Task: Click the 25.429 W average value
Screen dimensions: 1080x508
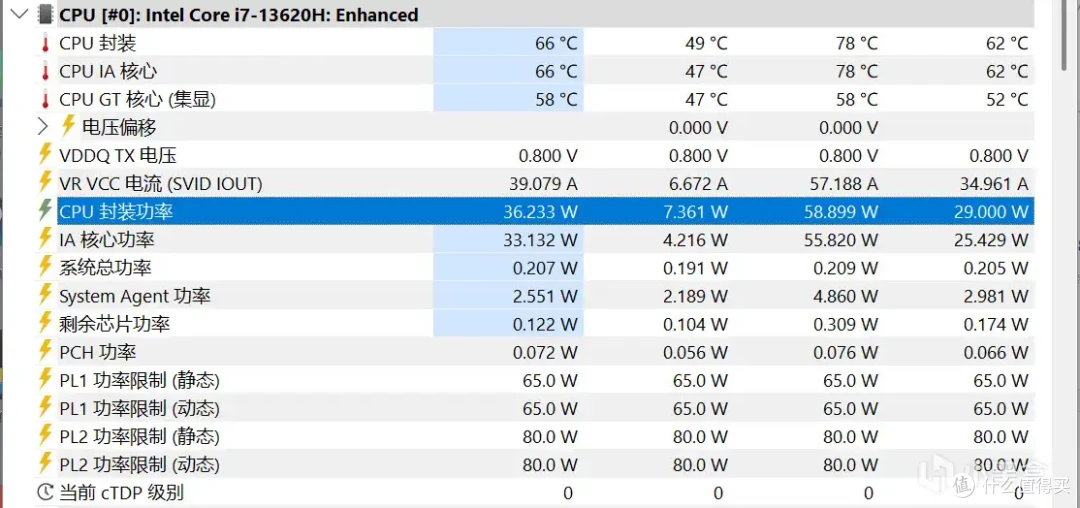Action: (992, 240)
